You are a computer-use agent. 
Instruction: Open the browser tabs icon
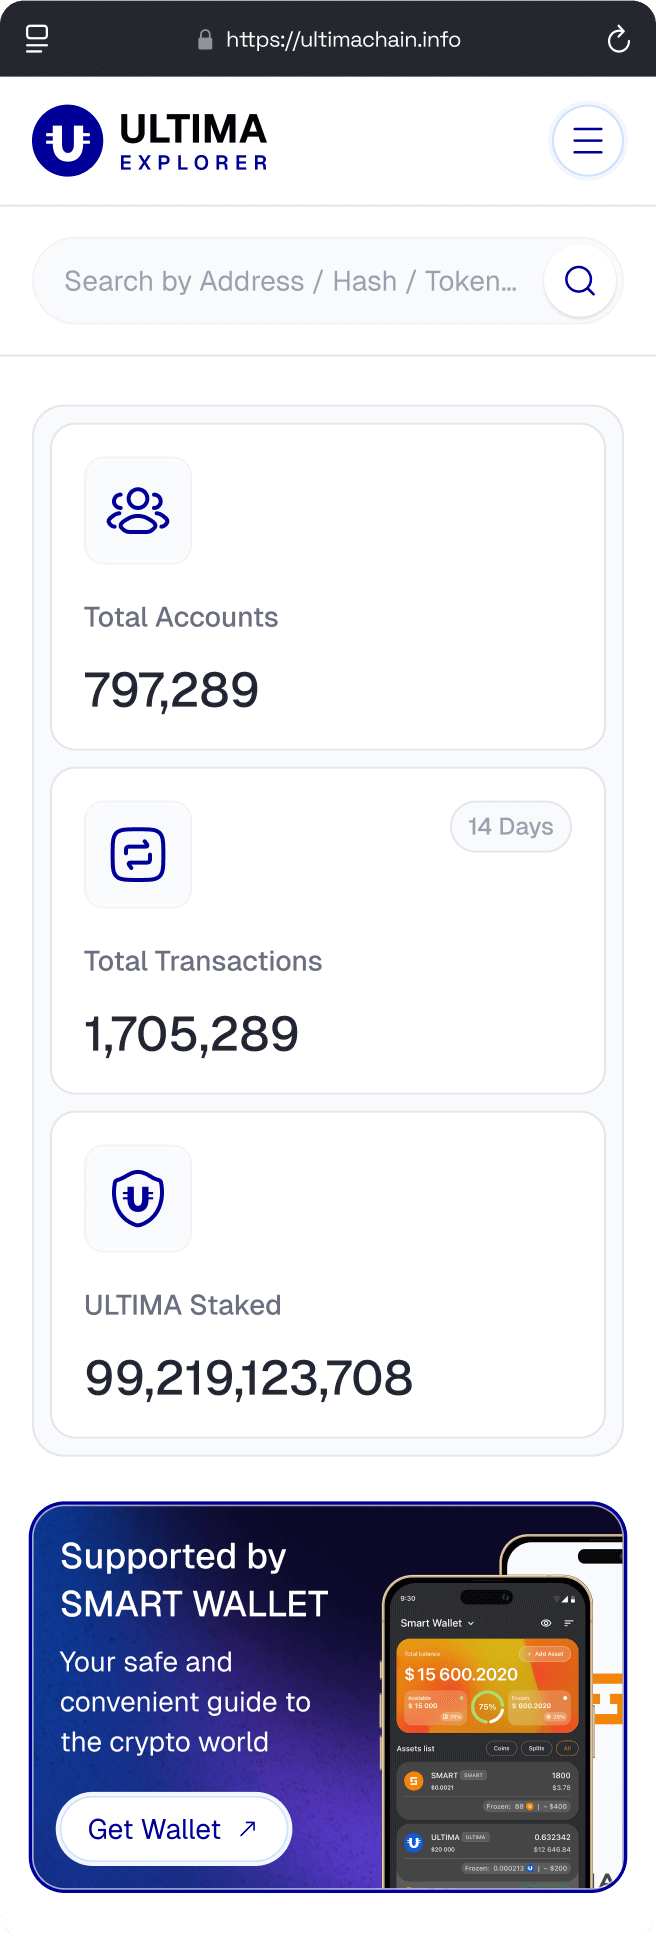pos(37,40)
